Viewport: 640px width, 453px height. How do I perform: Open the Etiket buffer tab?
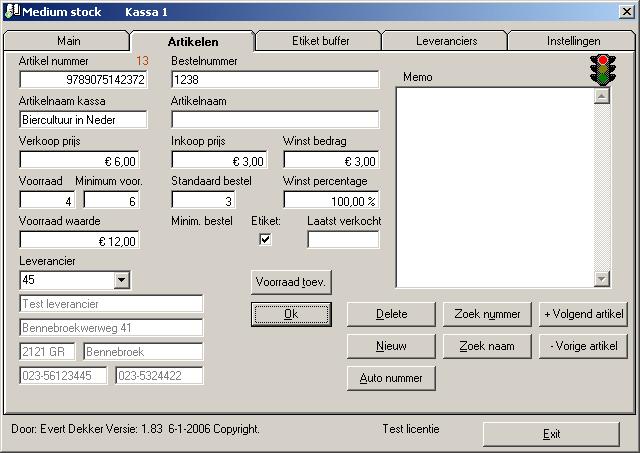click(320, 41)
